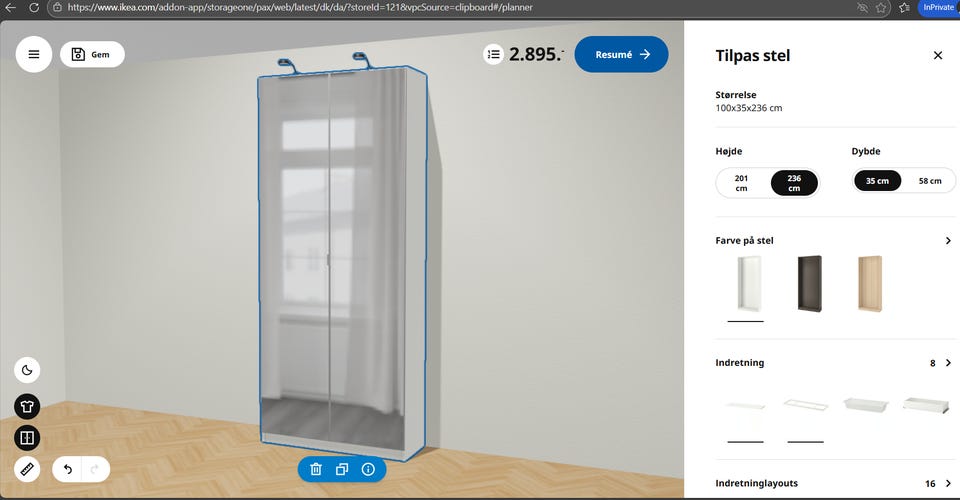This screenshot has width=960, height=500.
Task: Click the t-shirt clothing view icon
Action: (x=27, y=406)
